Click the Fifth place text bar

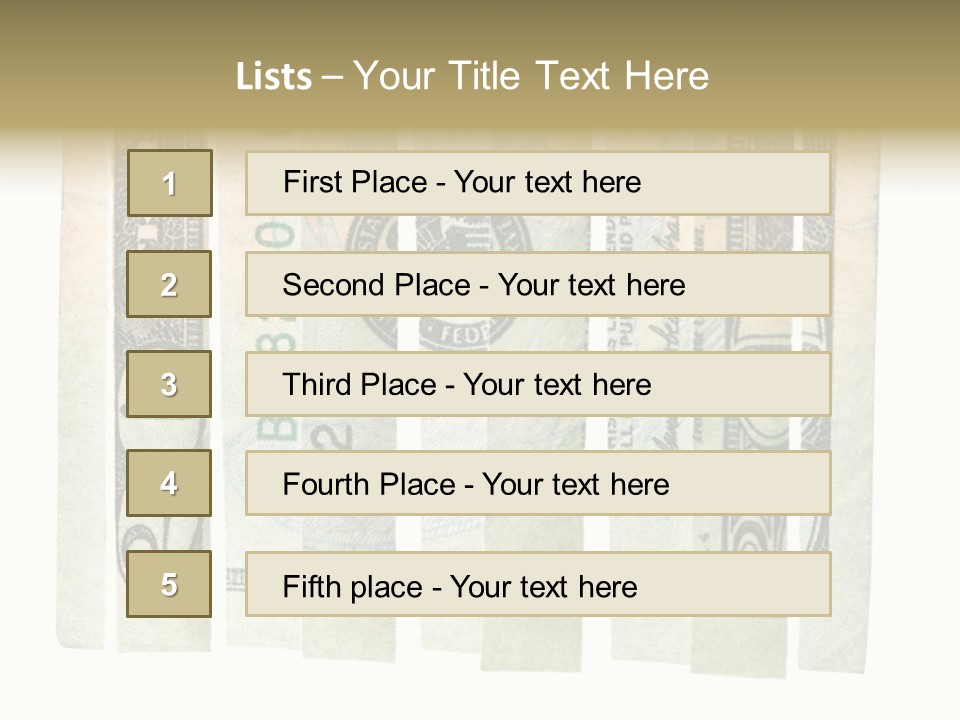click(538, 585)
